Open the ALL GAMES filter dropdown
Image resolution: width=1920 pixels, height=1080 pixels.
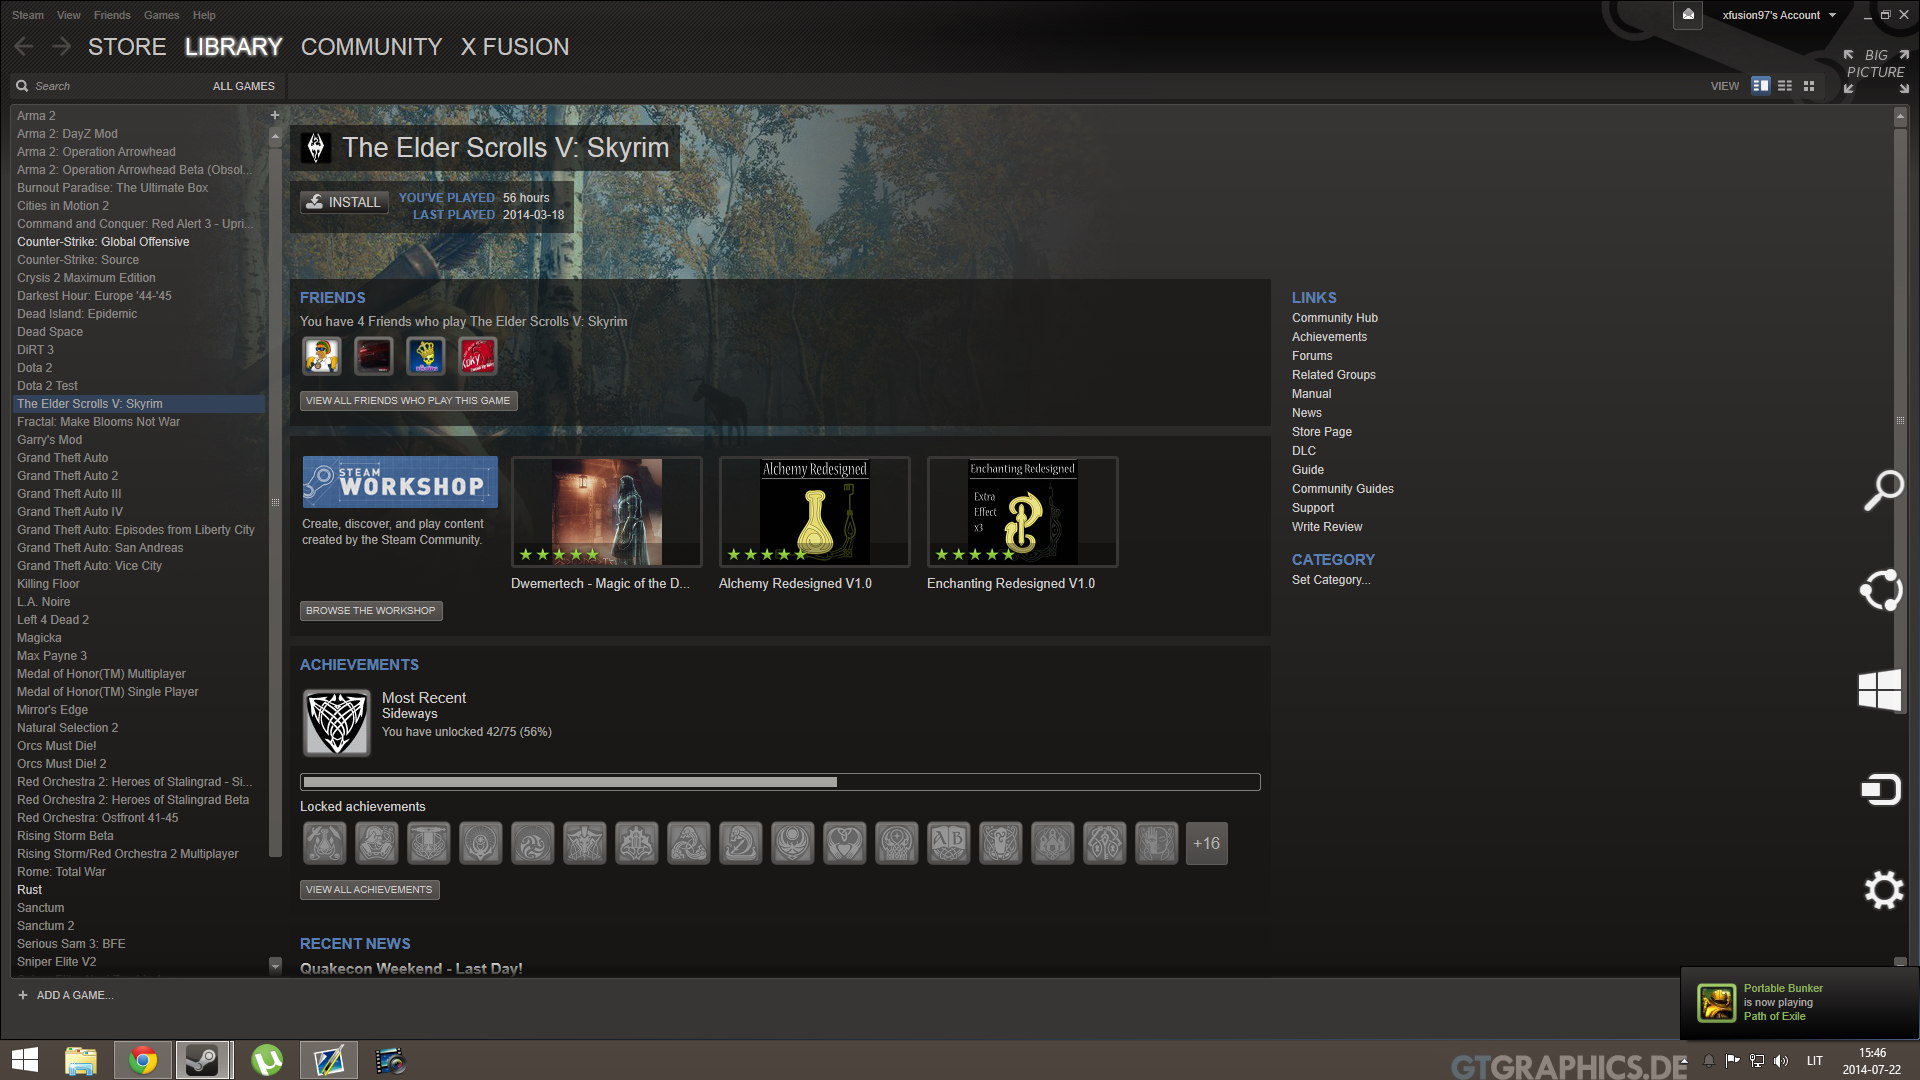coord(243,86)
